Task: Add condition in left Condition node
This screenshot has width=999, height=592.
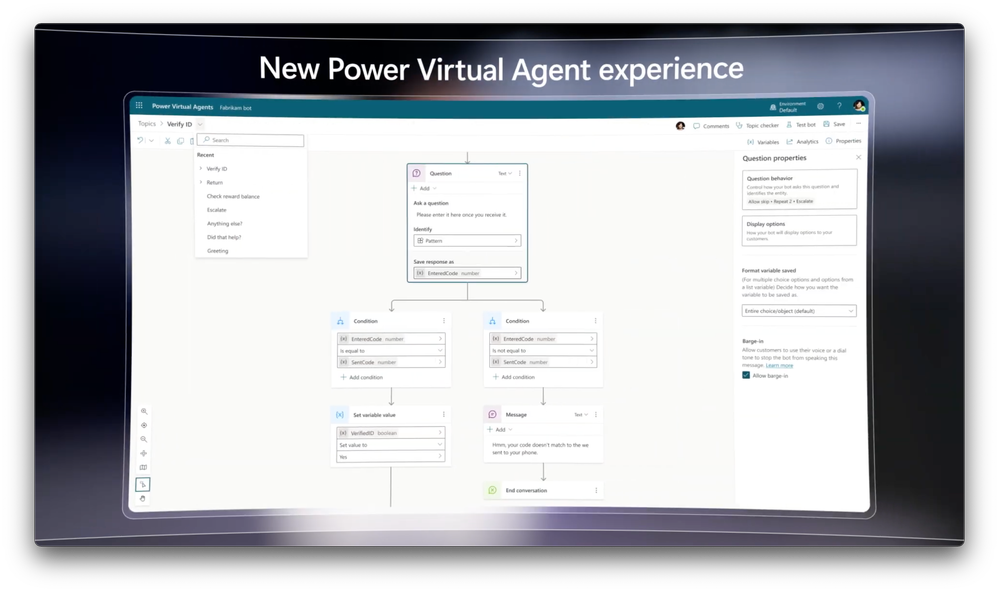Action: tap(362, 377)
